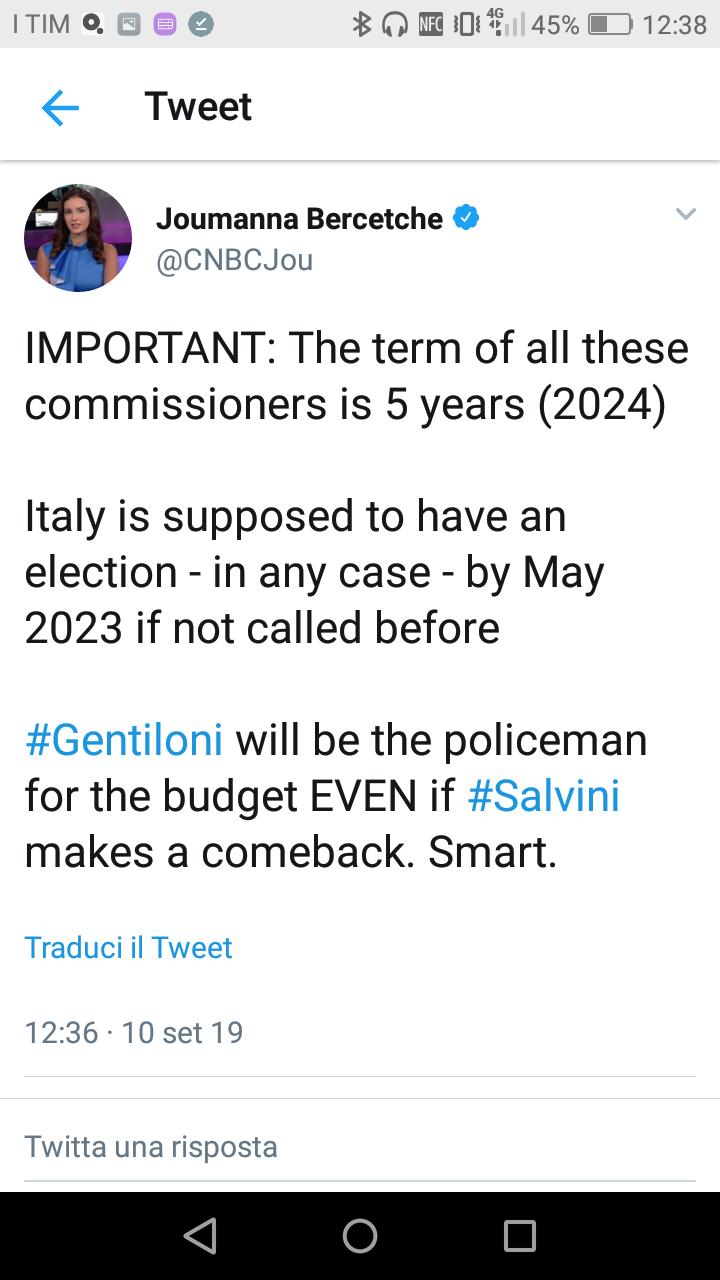Tap the Joumanna Bercetche display name
The width and height of the screenshot is (720, 1280).
pyautogui.click(x=299, y=218)
